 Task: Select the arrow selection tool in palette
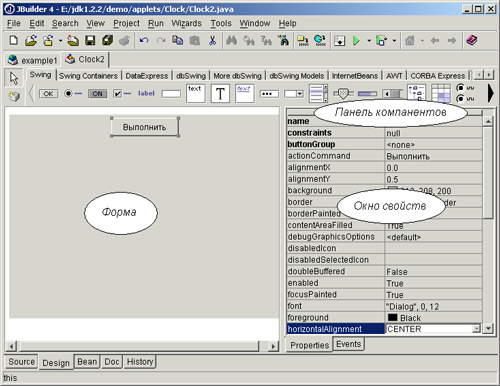[x=14, y=78]
